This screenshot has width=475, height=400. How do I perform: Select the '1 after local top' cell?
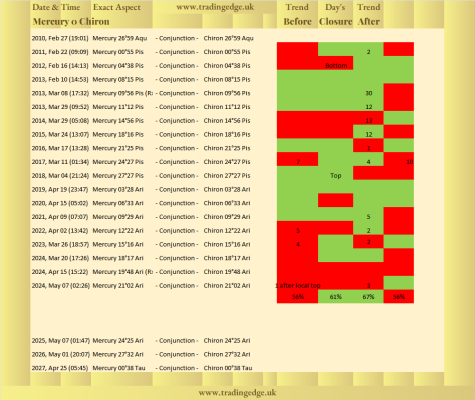[x=298, y=285]
